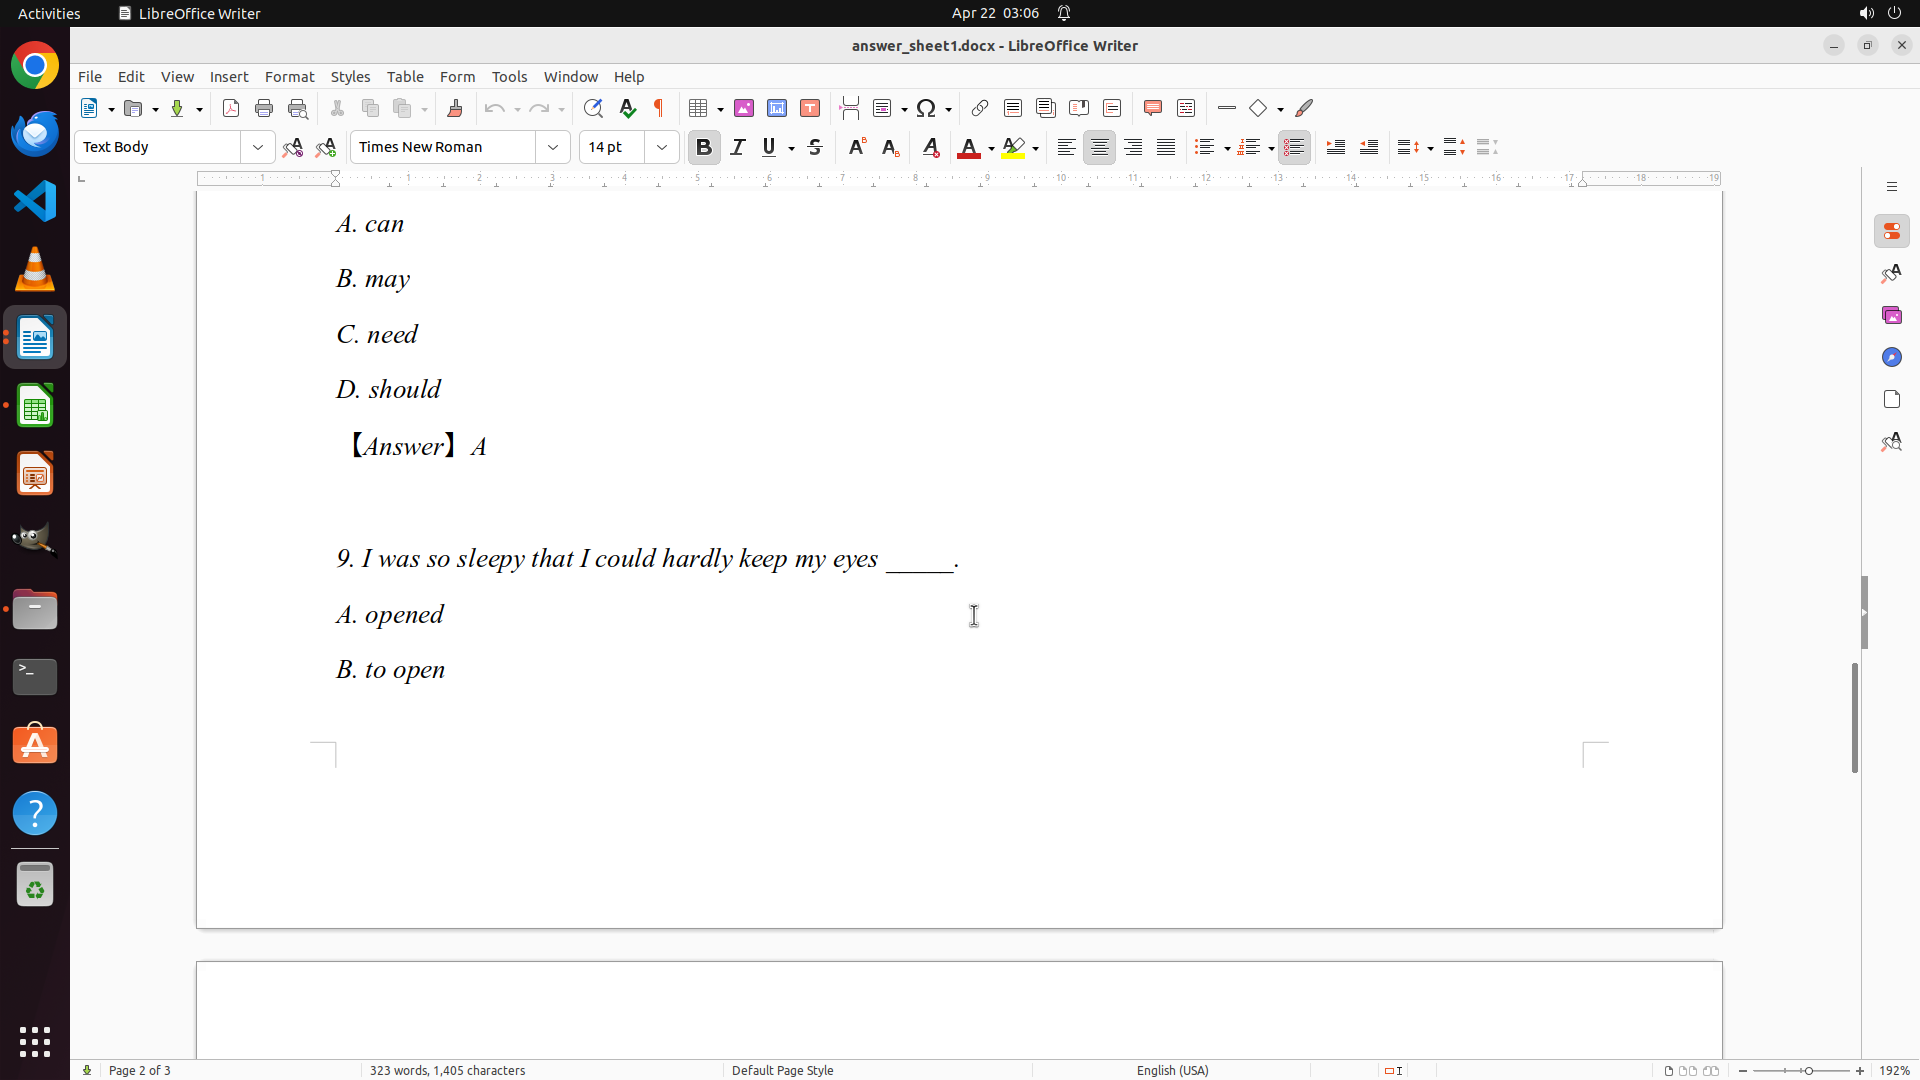
Task: Open the Navigator in the sidebar
Action: point(1891,357)
